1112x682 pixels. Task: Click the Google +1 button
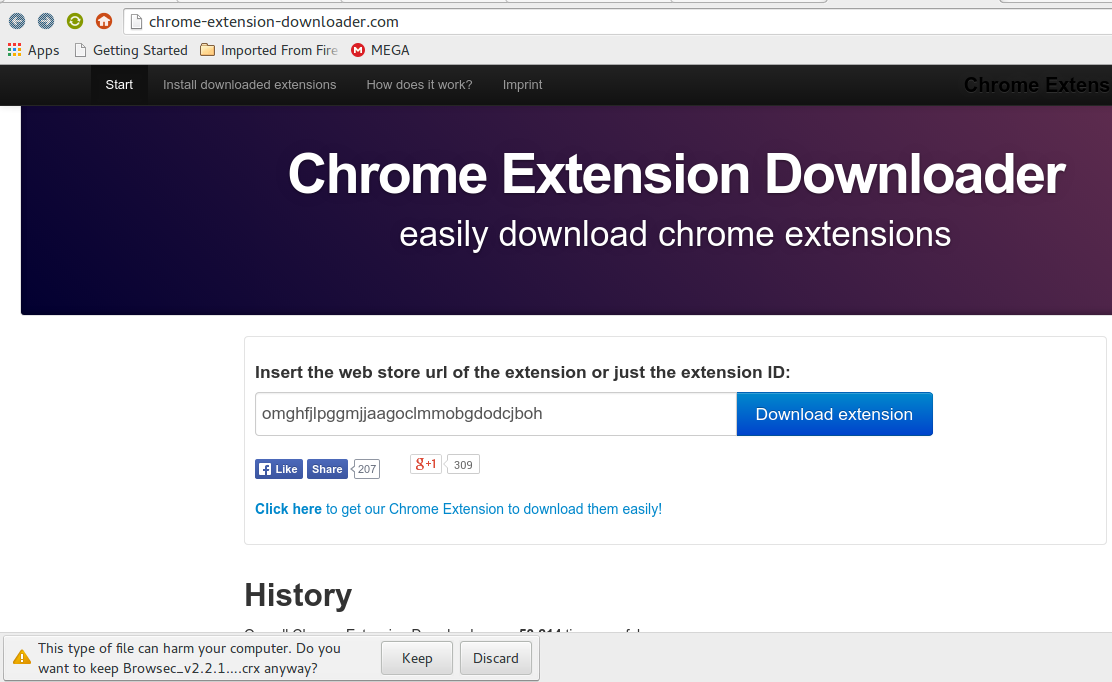[x=426, y=464]
